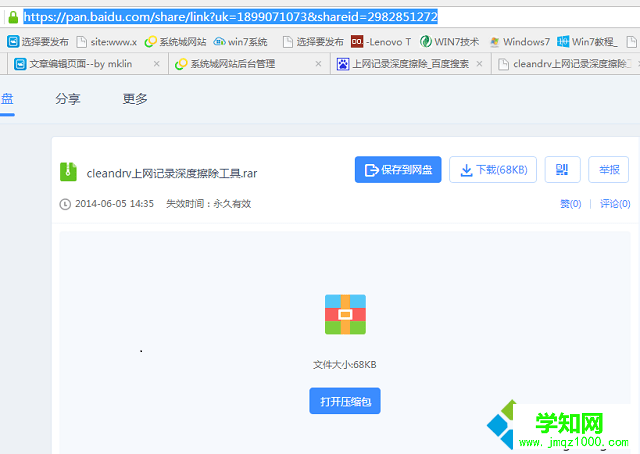Open the WIN7技术 bookmark
The image size is (640, 454).
point(449,42)
